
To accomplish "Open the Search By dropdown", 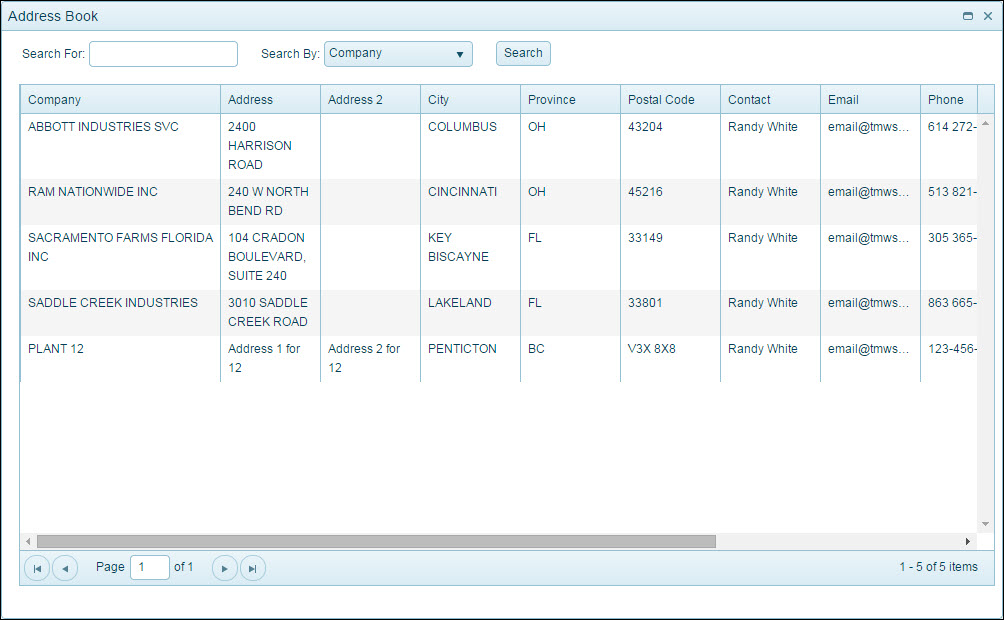I will point(398,54).
